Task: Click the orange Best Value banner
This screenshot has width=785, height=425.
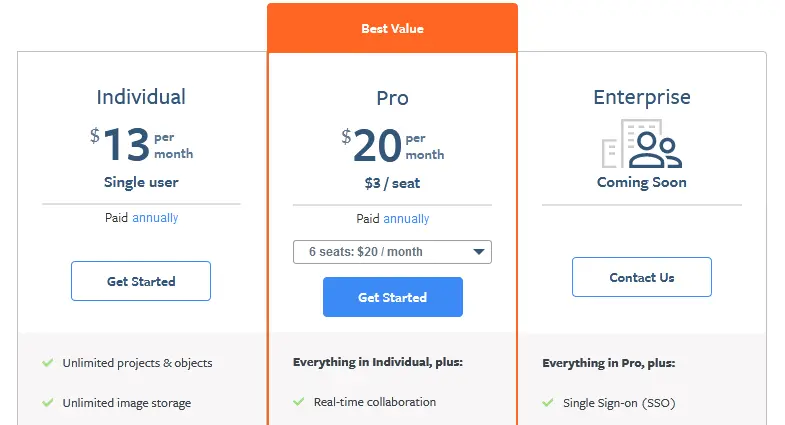Action: [392, 28]
